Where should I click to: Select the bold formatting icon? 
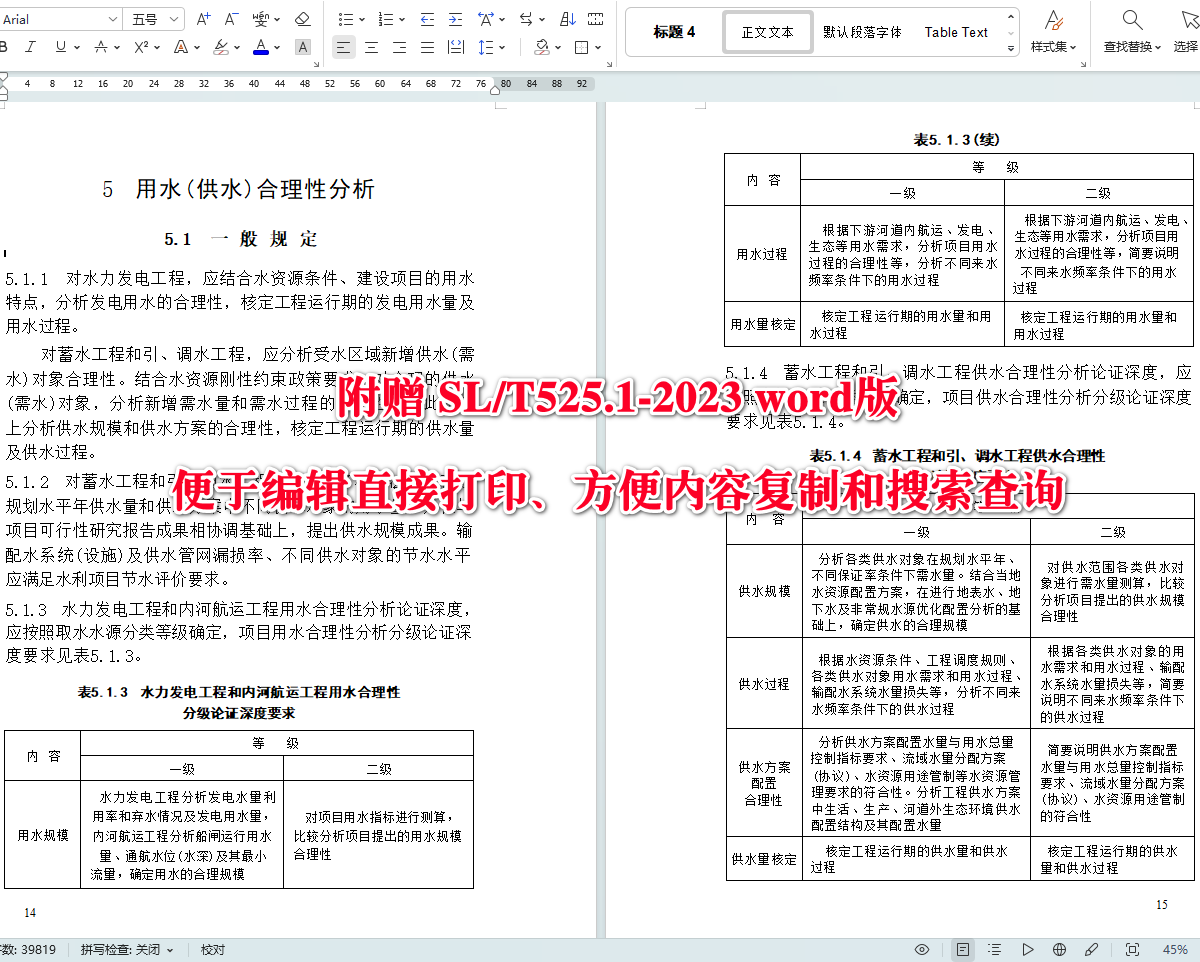6,47
